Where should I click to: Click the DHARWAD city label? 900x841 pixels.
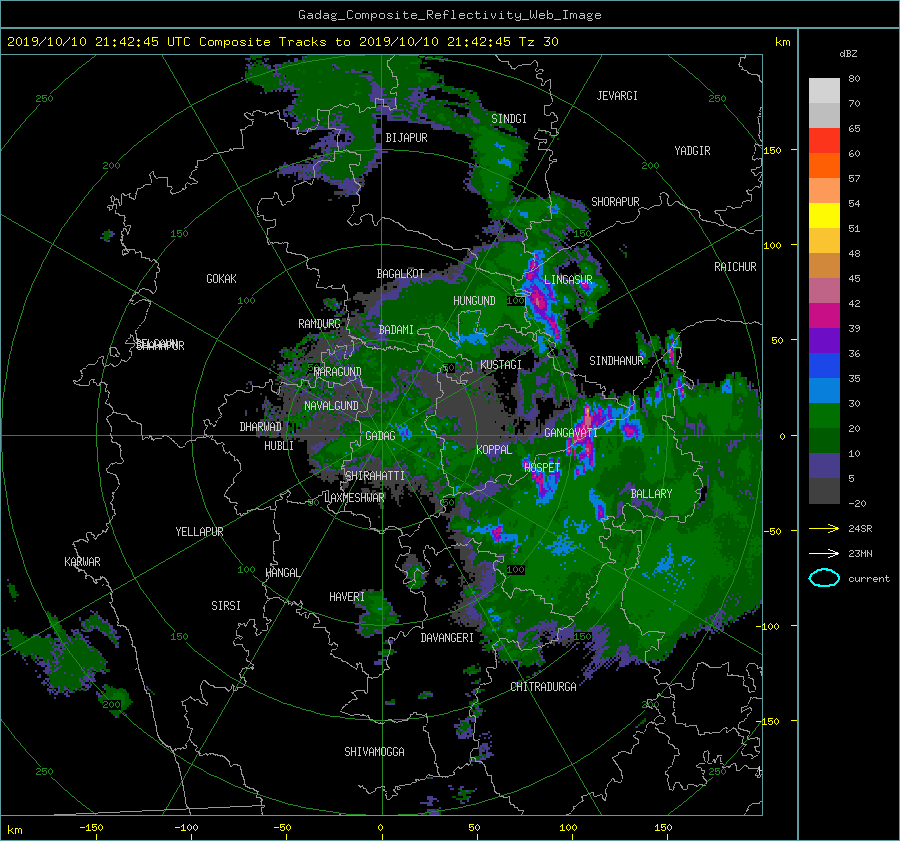tap(261, 427)
